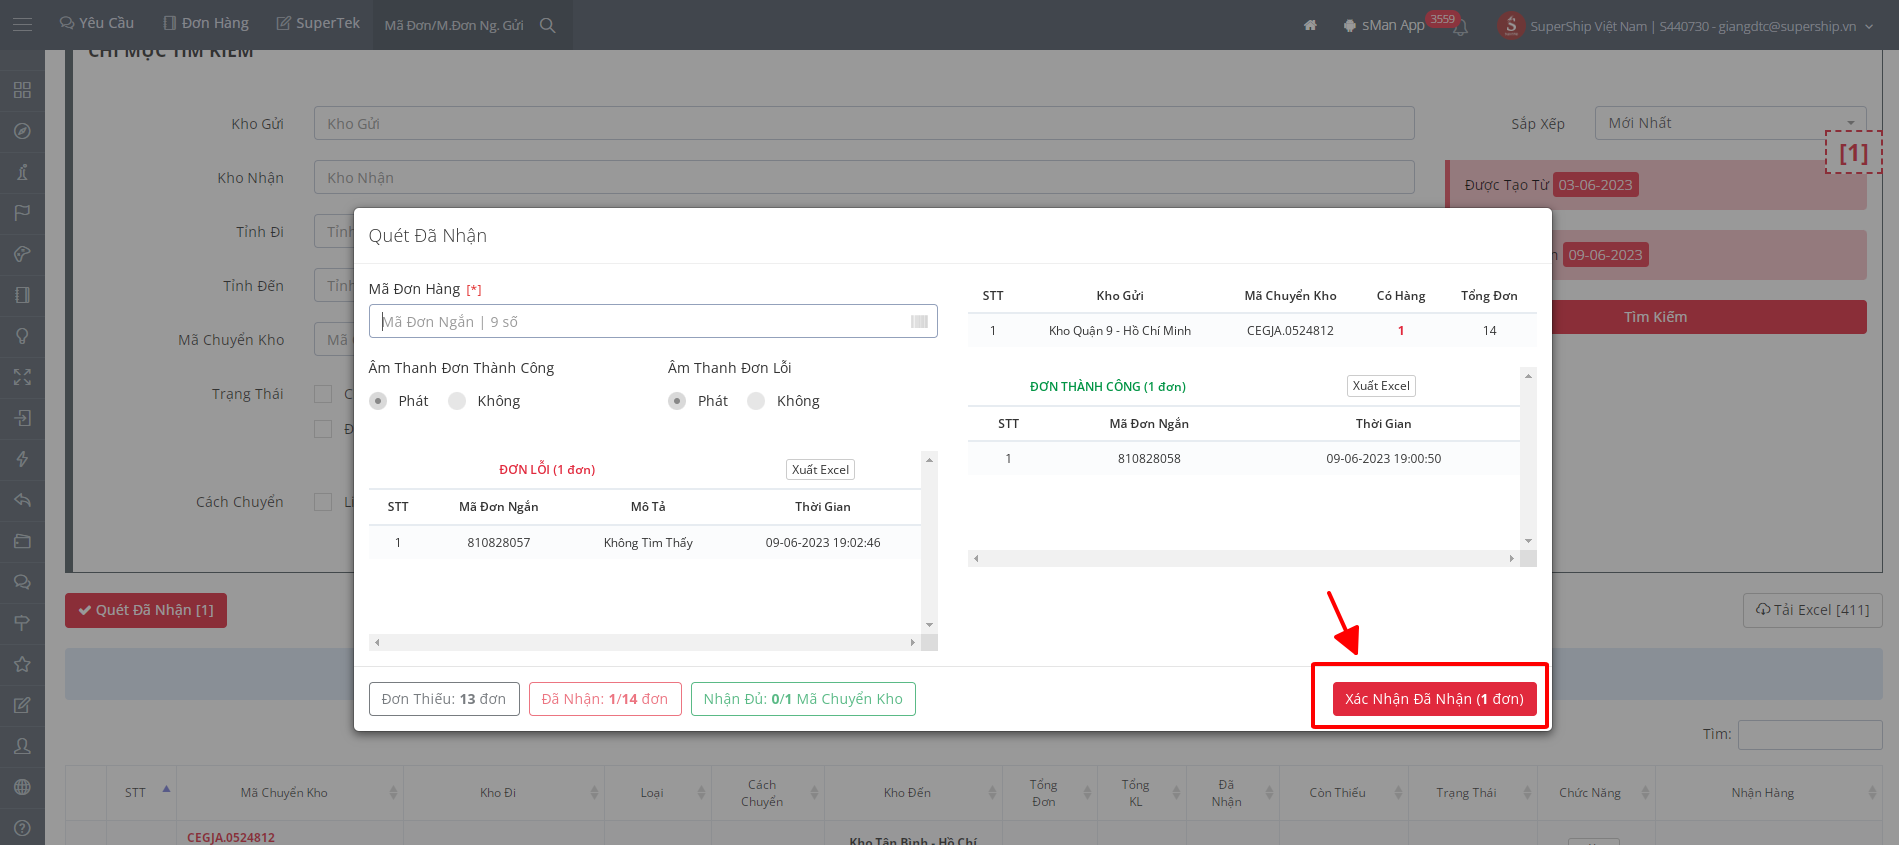1899x845 pixels.
Task: Click Đơn Thiếu: 13 đơn button
Action: pos(444,699)
